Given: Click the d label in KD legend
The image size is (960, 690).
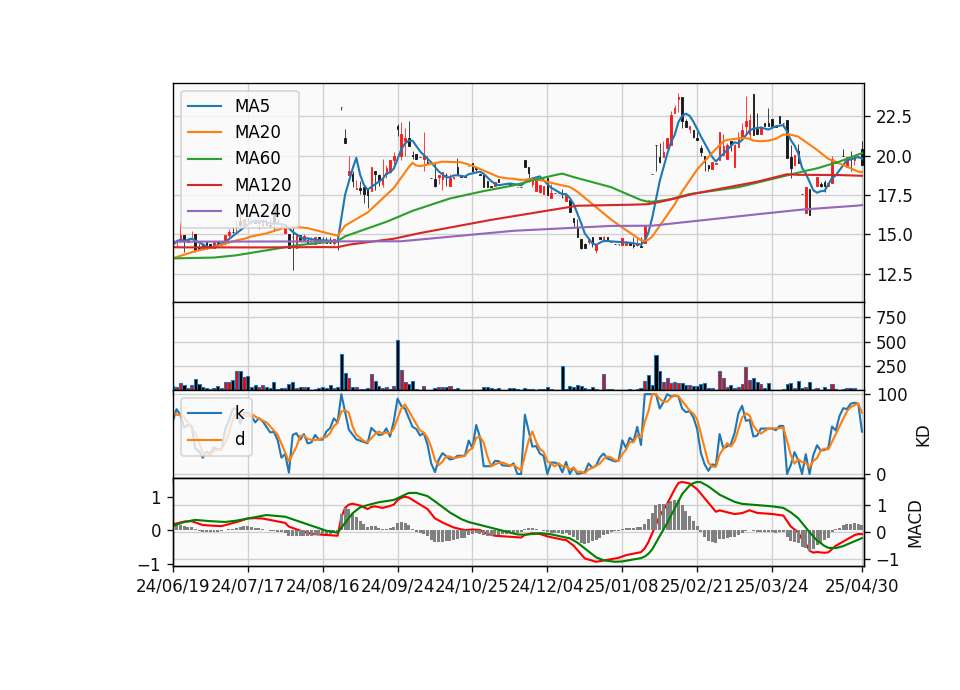Looking at the screenshot, I should pyautogui.click(x=240, y=439).
